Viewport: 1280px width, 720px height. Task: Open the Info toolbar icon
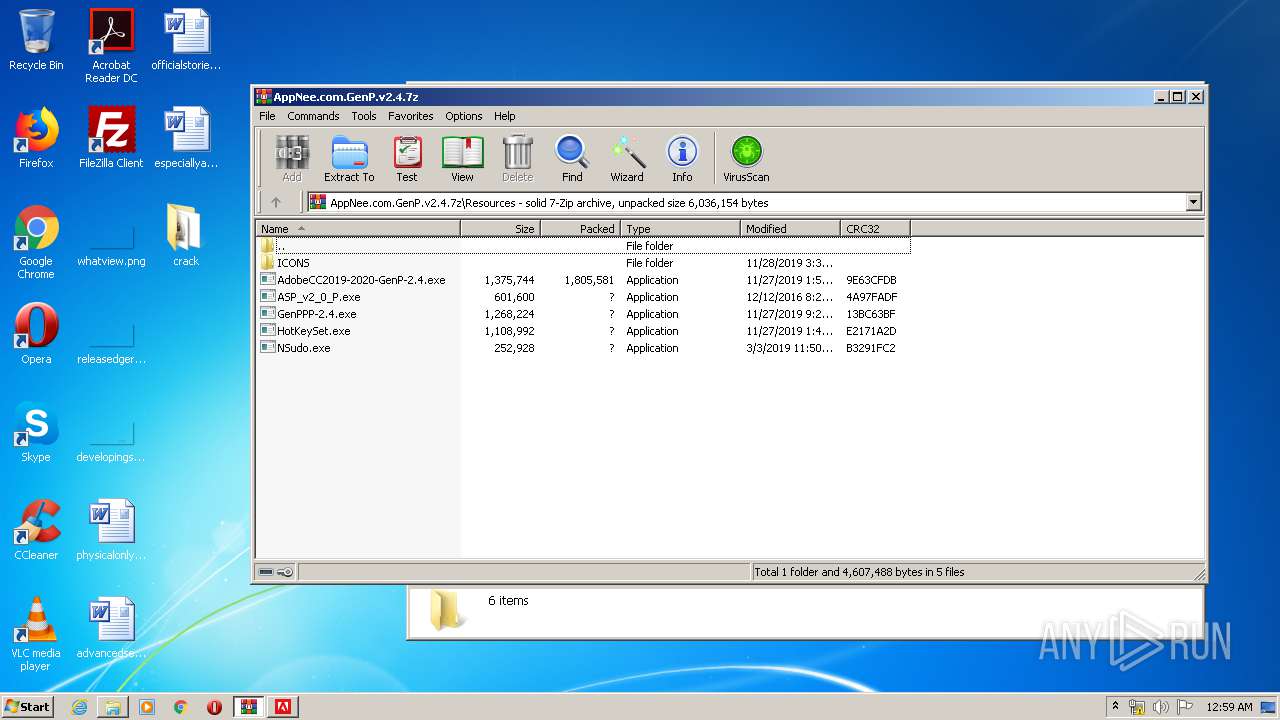(682, 159)
